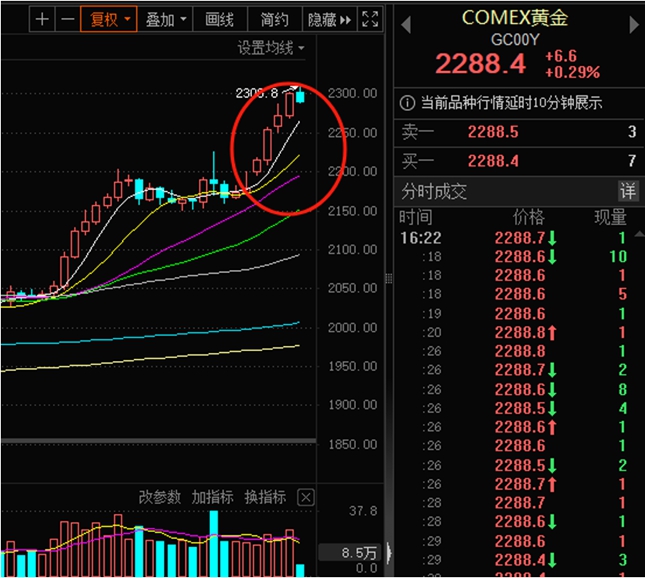Go to previous instrument with left arrow
This screenshot has width=645, height=578.
coord(406,24)
